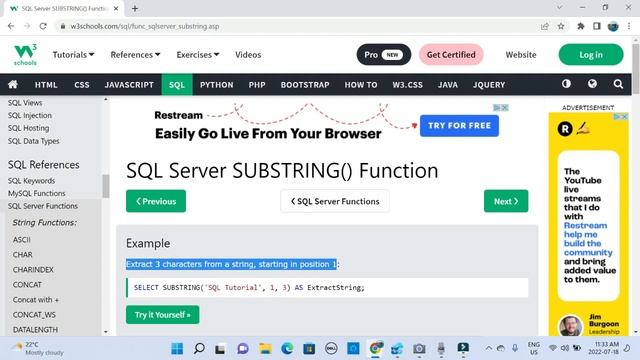Screen dimensions: 640x360
Task: Click the browser address bar URL
Action: [x=145, y=26]
